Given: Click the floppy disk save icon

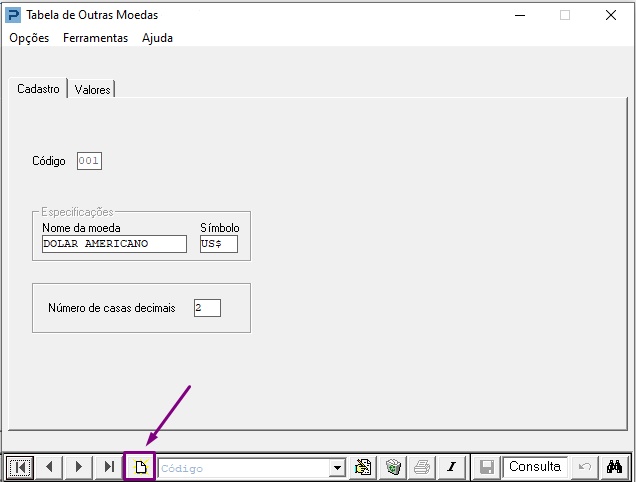Looking at the screenshot, I should point(486,467).
